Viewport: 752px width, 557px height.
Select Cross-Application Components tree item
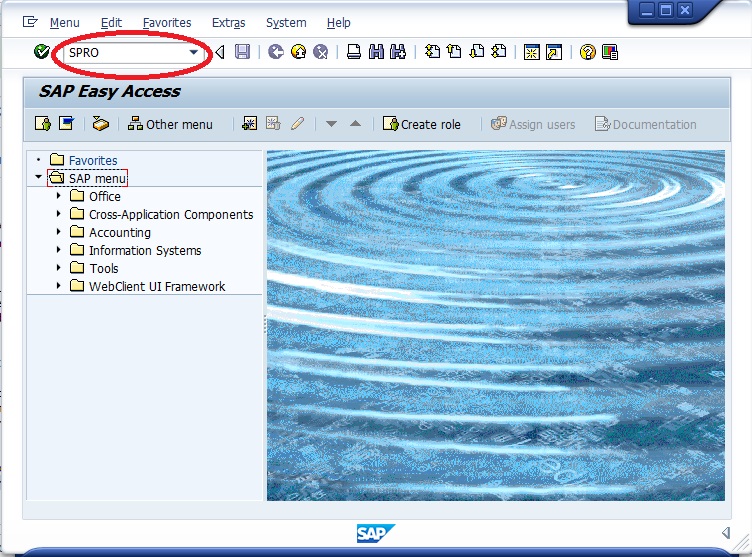pos(171,214)
